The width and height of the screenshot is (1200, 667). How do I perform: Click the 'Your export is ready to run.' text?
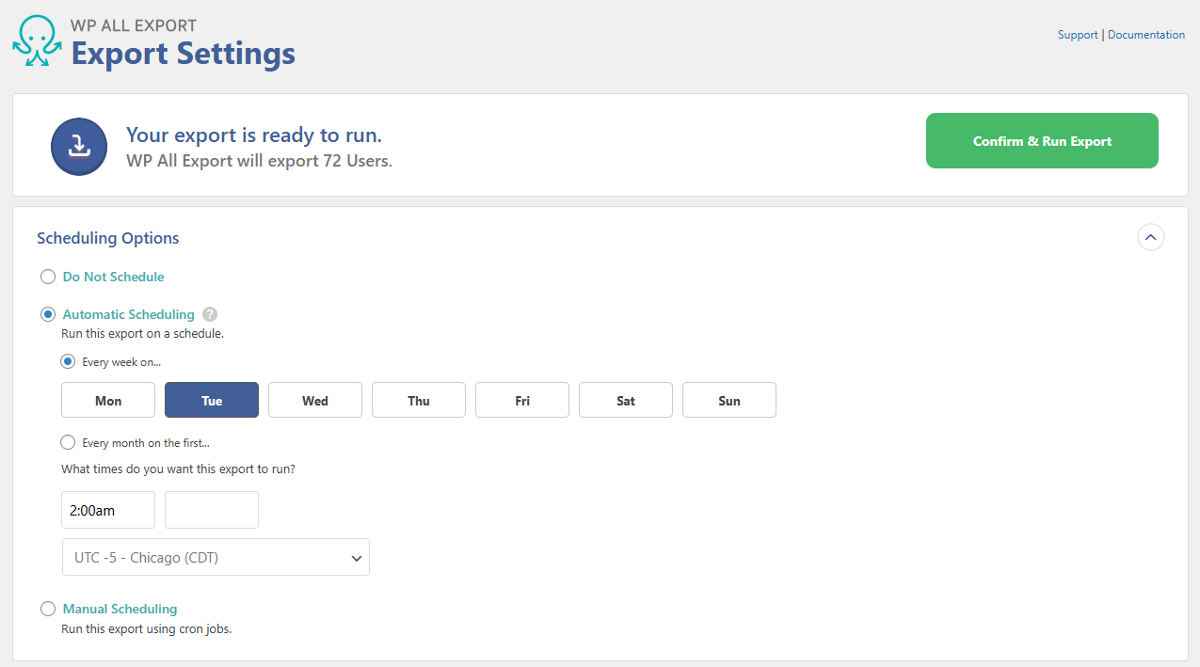(x=254, y=135)
